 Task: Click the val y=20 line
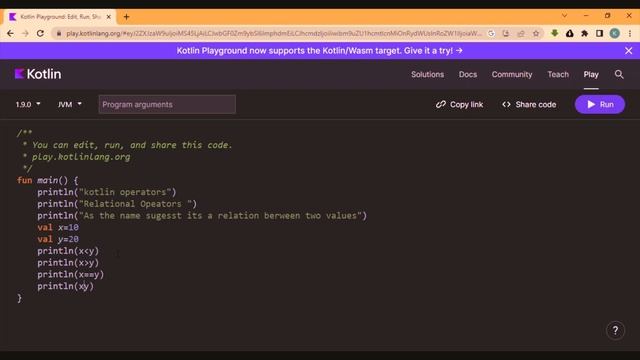point(58,239)
